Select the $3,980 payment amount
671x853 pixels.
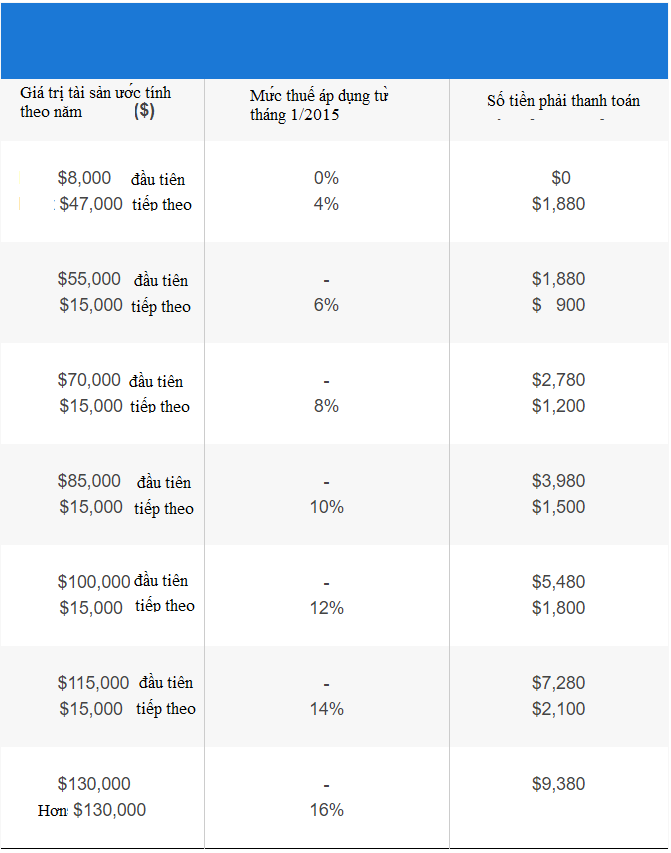558,481
